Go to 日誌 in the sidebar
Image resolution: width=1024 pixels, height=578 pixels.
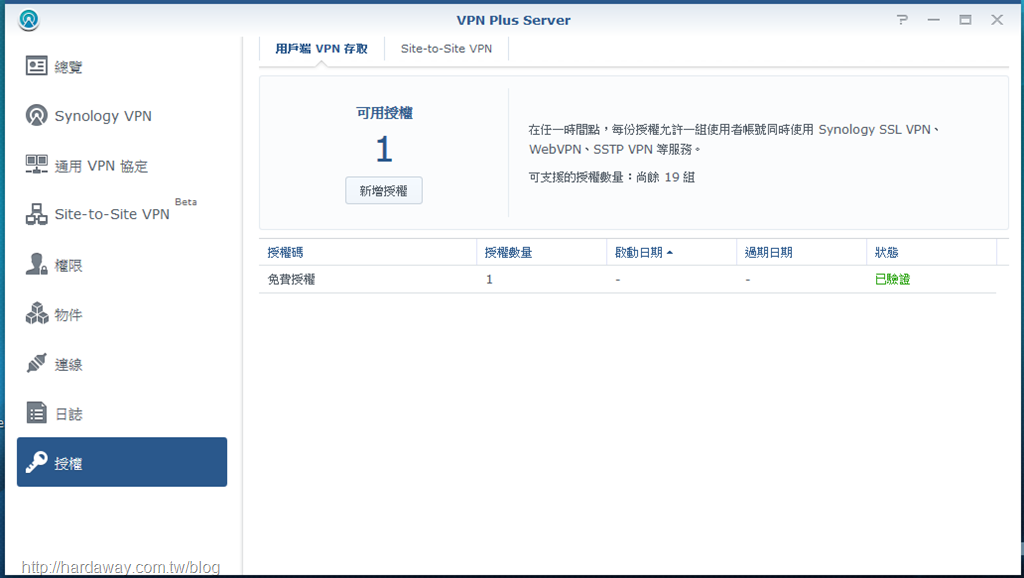[122, 413]
